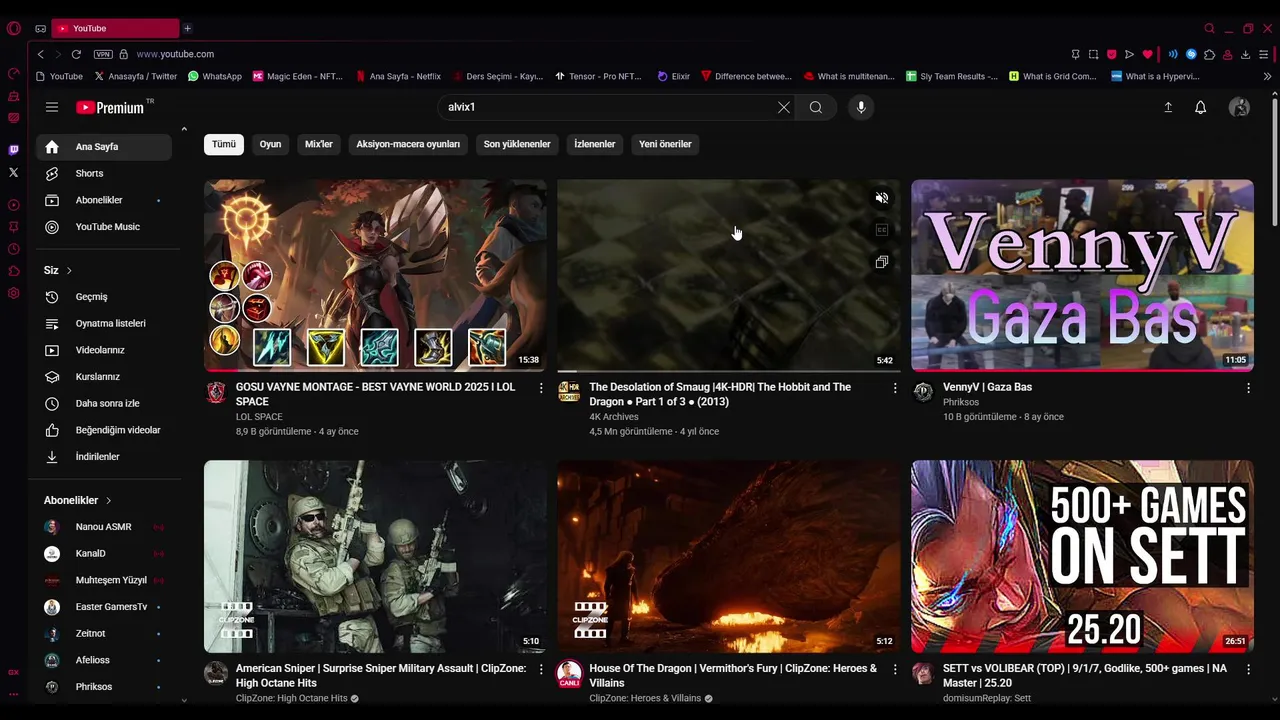The image size is (1280, 720).
Task: Open Daha sonra izle in the sidebar
Action: coord(104,404)
